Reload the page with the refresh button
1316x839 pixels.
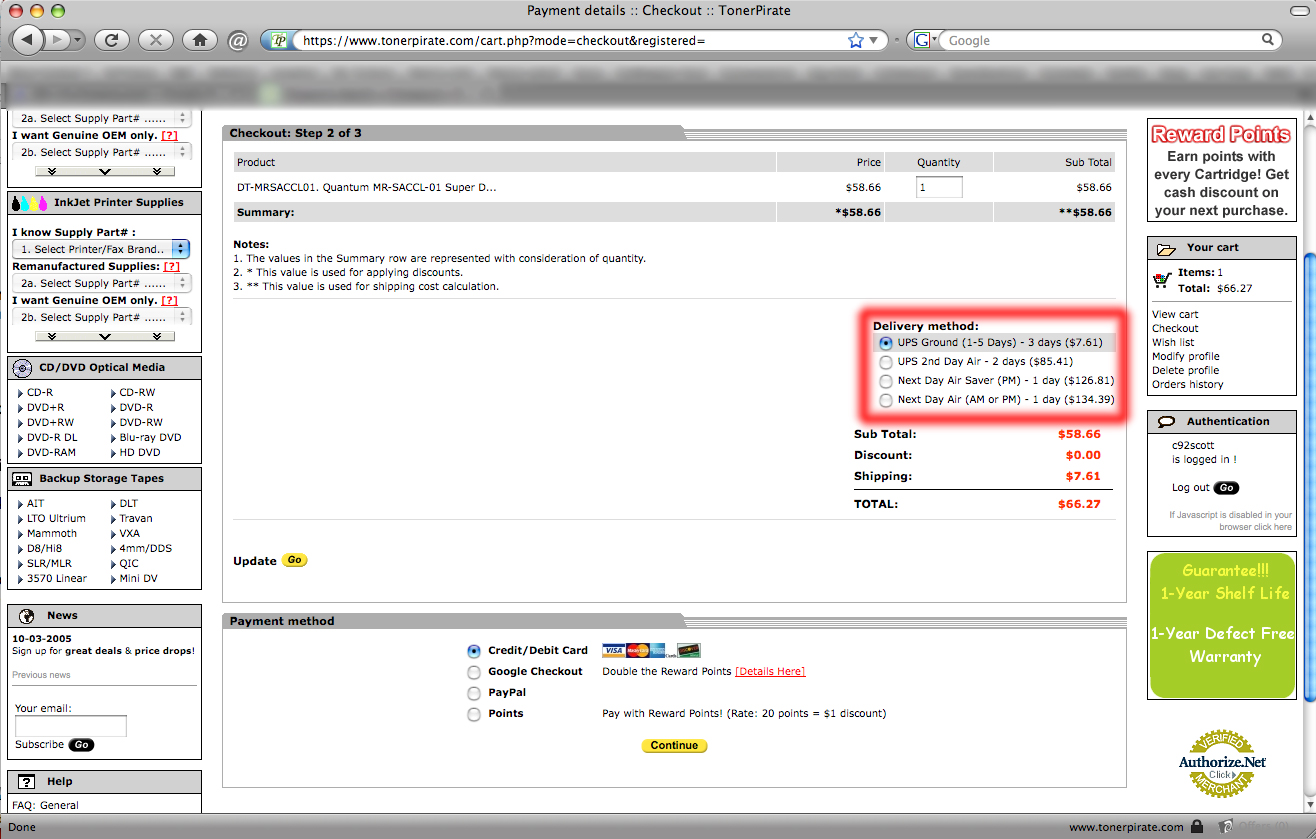pos(112,40)
